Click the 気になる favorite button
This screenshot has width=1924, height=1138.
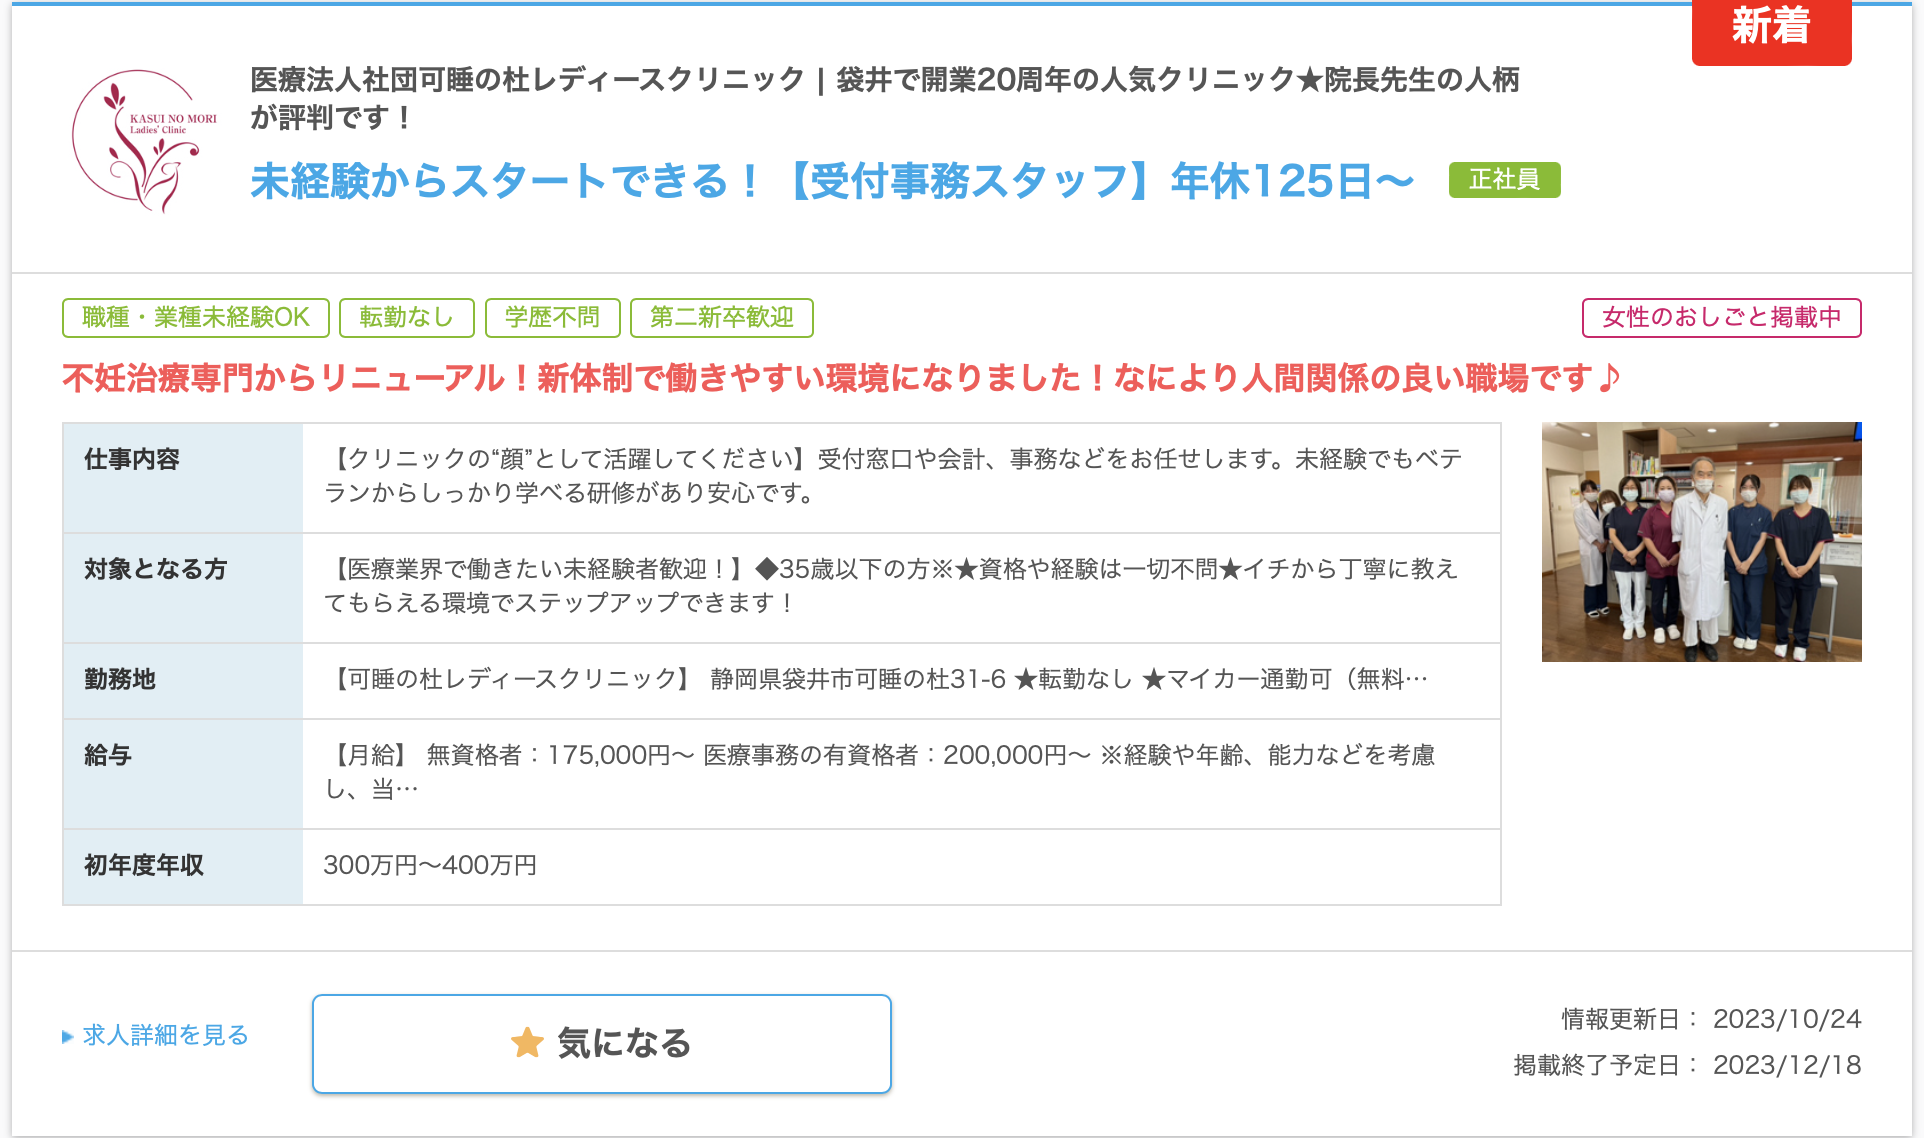(601, 1043)
